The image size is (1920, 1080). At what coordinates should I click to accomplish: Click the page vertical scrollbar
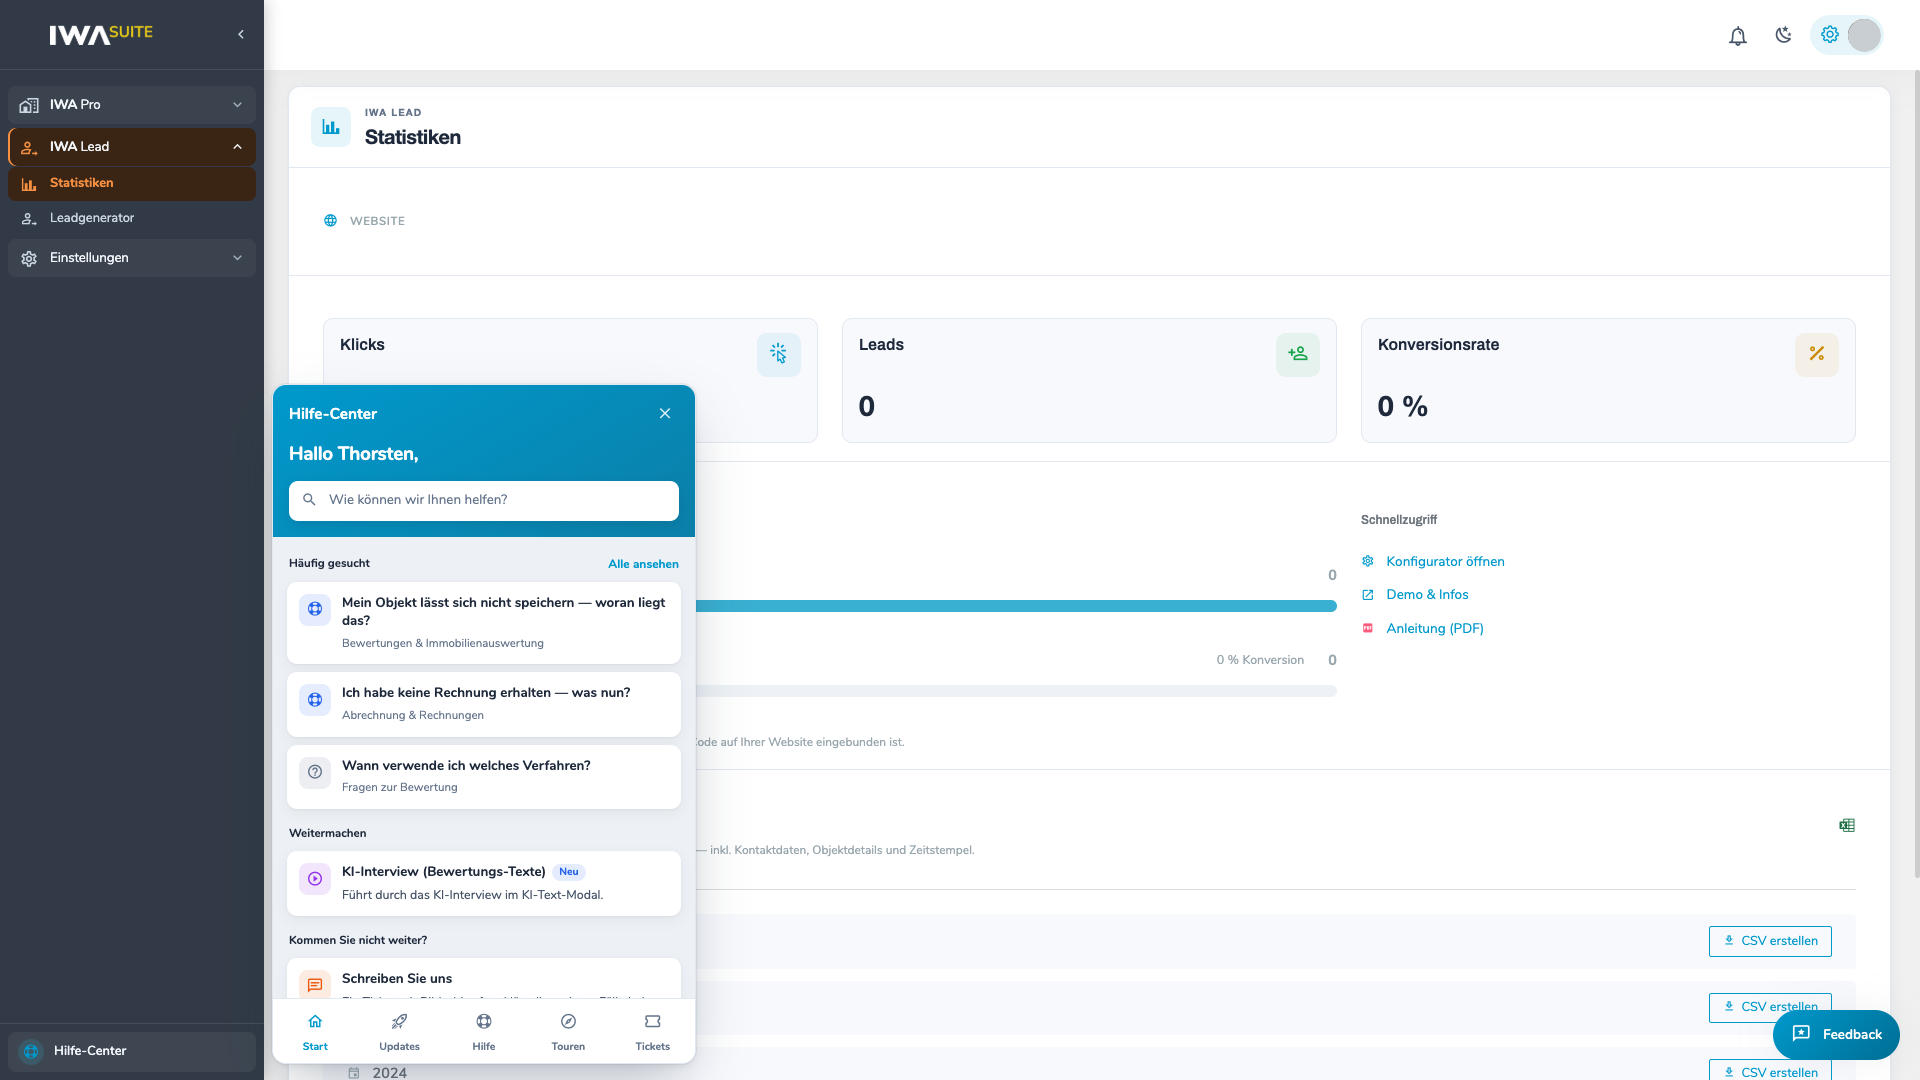[1915, 475]
